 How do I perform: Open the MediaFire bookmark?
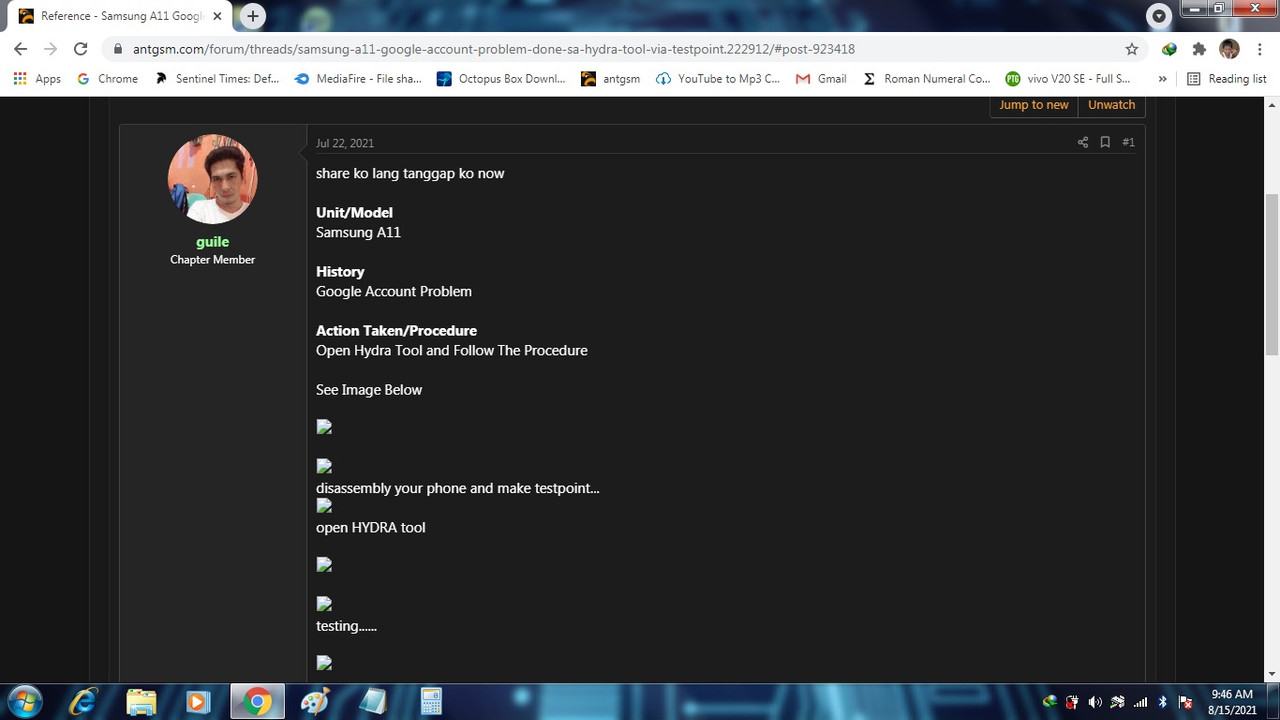click(x=358, y=79)
